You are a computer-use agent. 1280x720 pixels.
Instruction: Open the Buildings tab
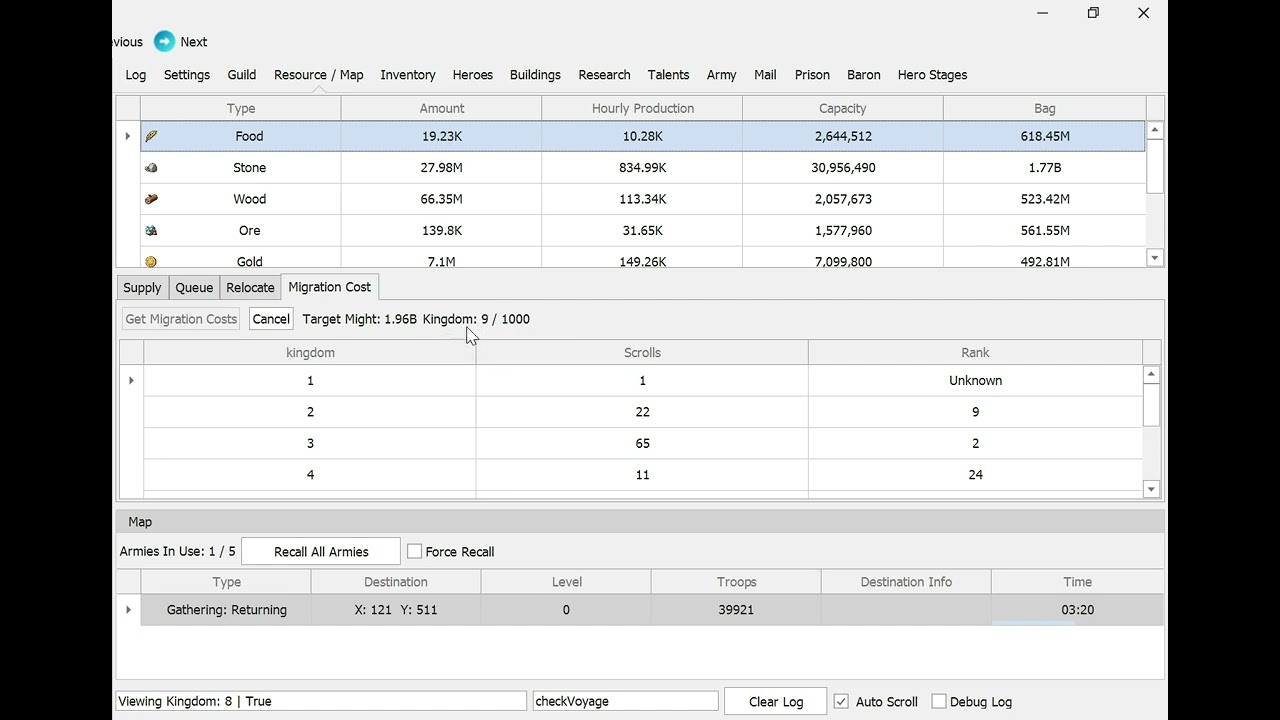(535, 75)
